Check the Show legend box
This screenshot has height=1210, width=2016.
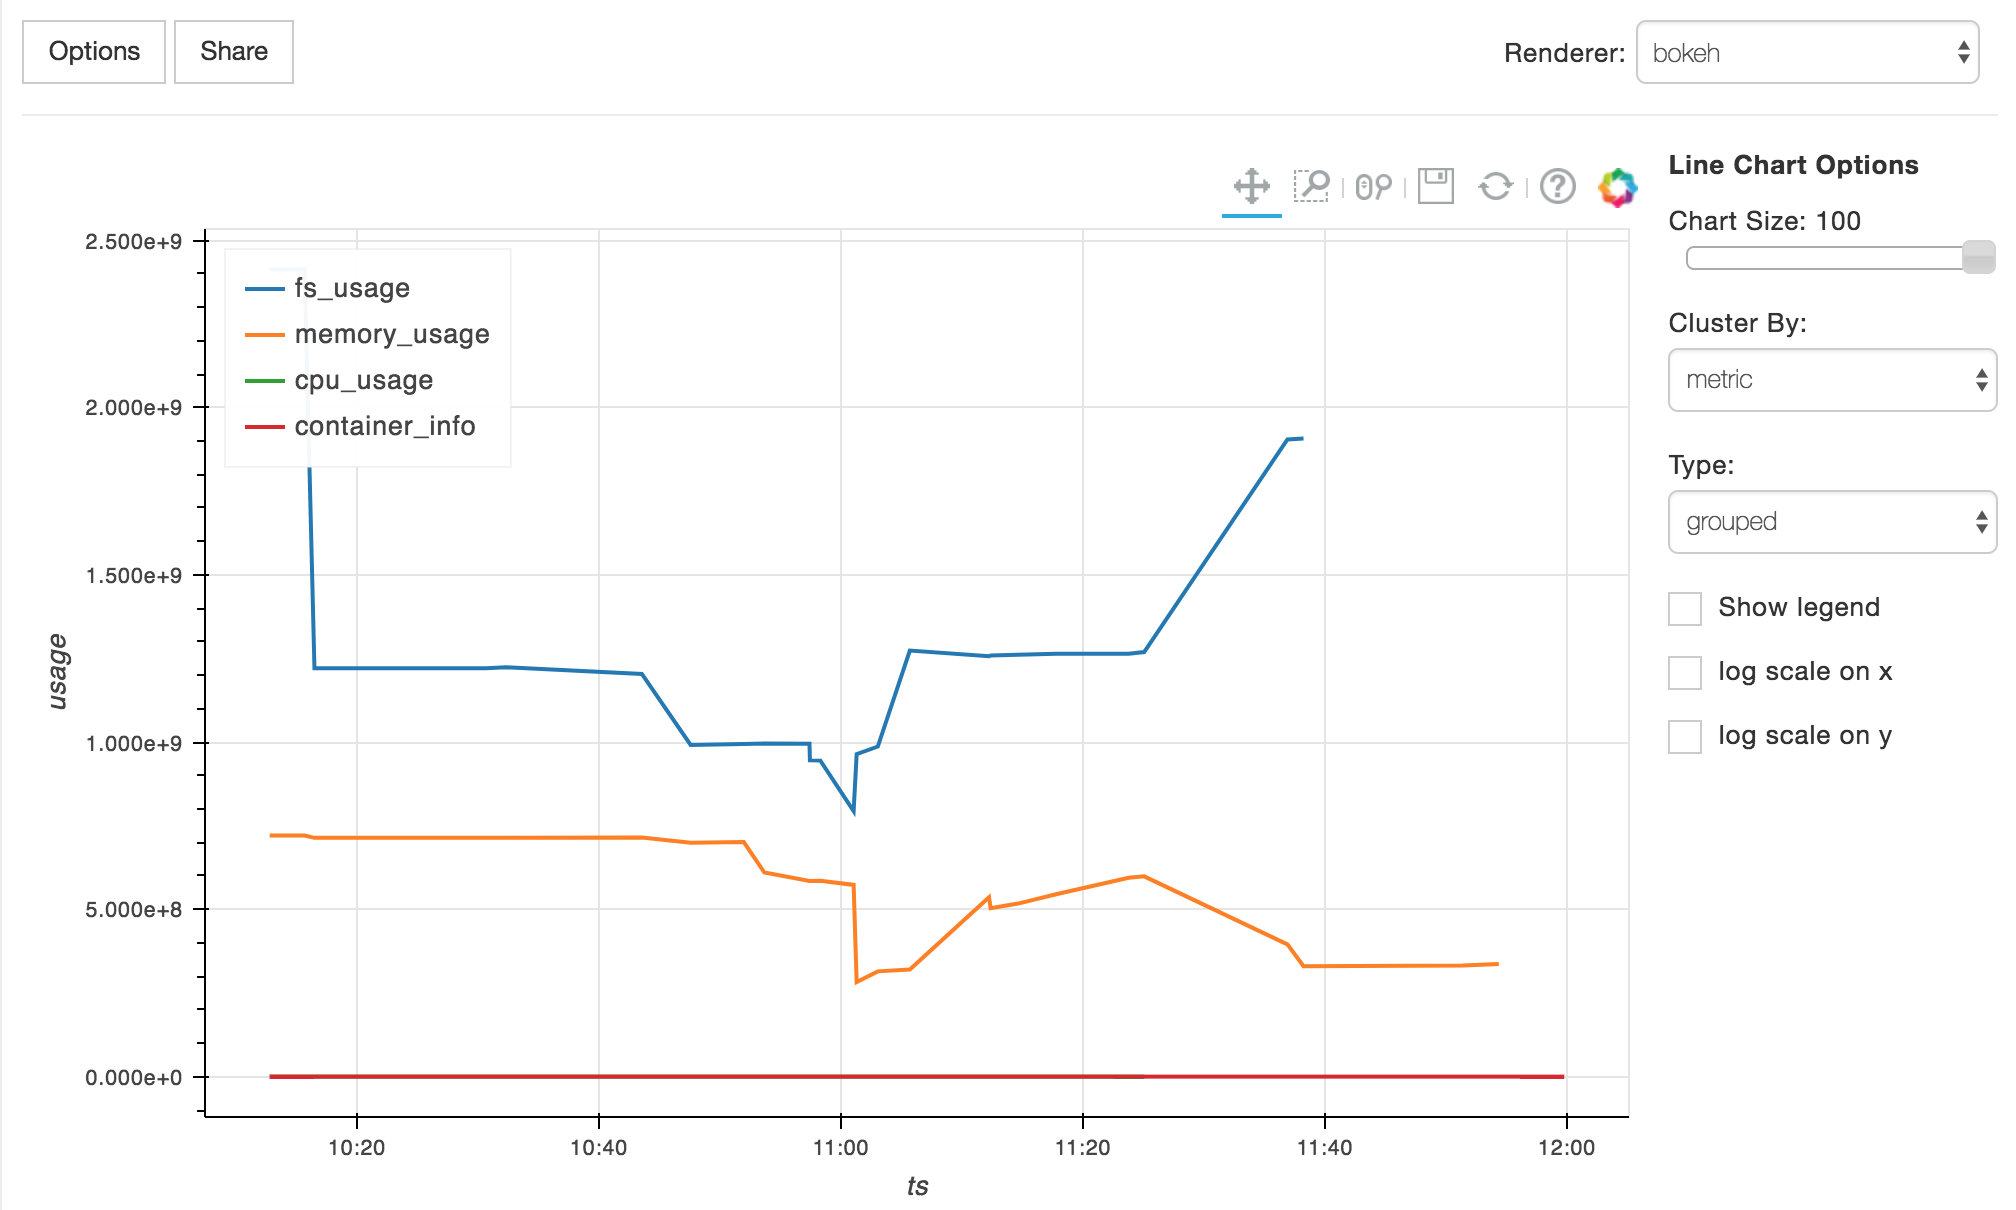click(x=1685, y=608)
